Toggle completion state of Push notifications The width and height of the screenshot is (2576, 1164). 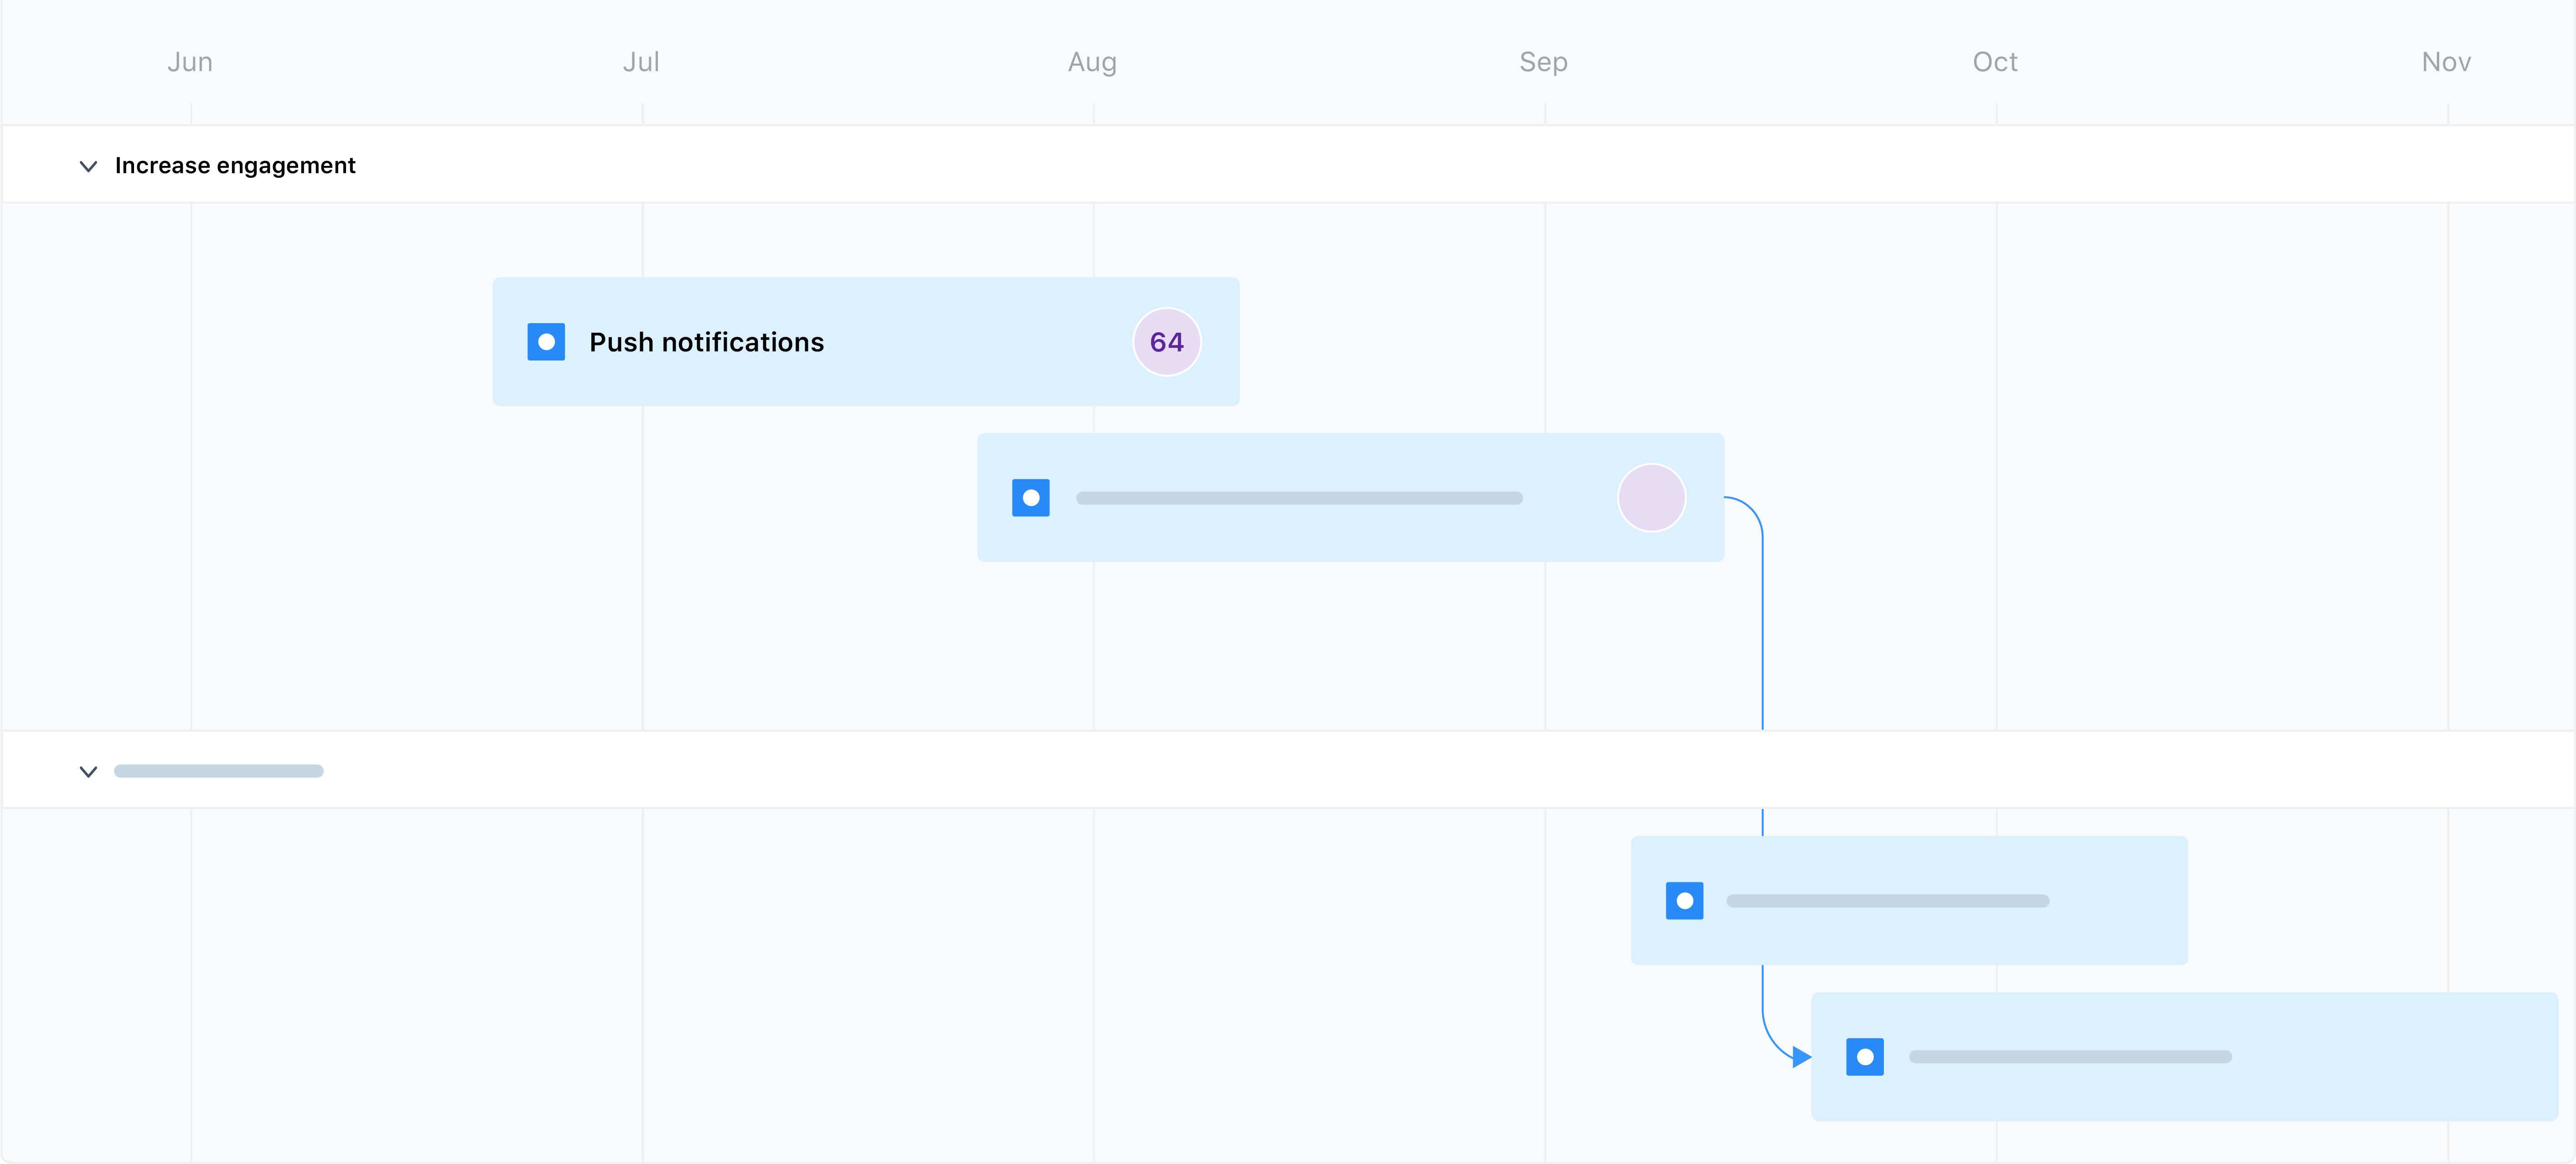[x=546, y=342]
